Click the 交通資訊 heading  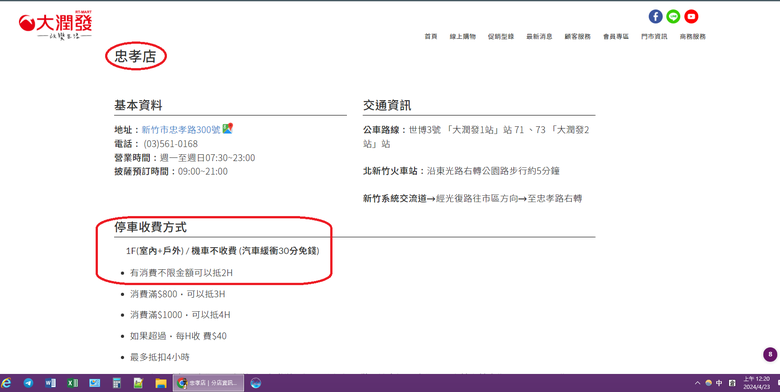[387, 105]
